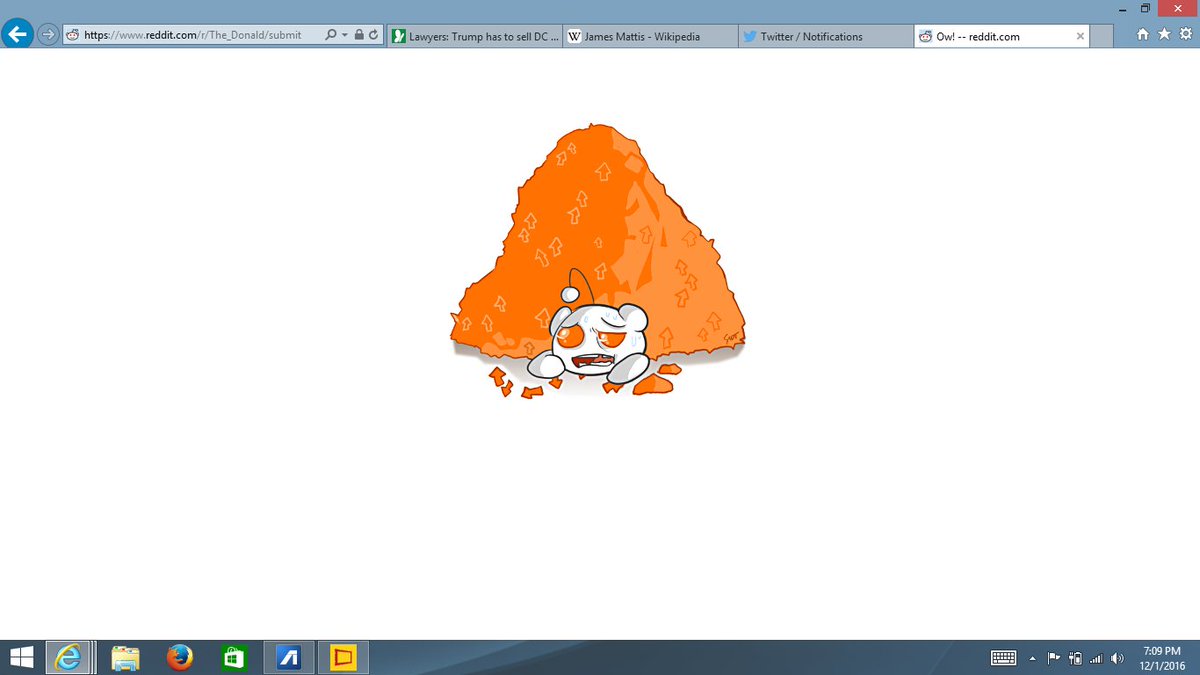Open network signal tray icon
This screenshot has height=675, width=1200.
pos(1096,658)
